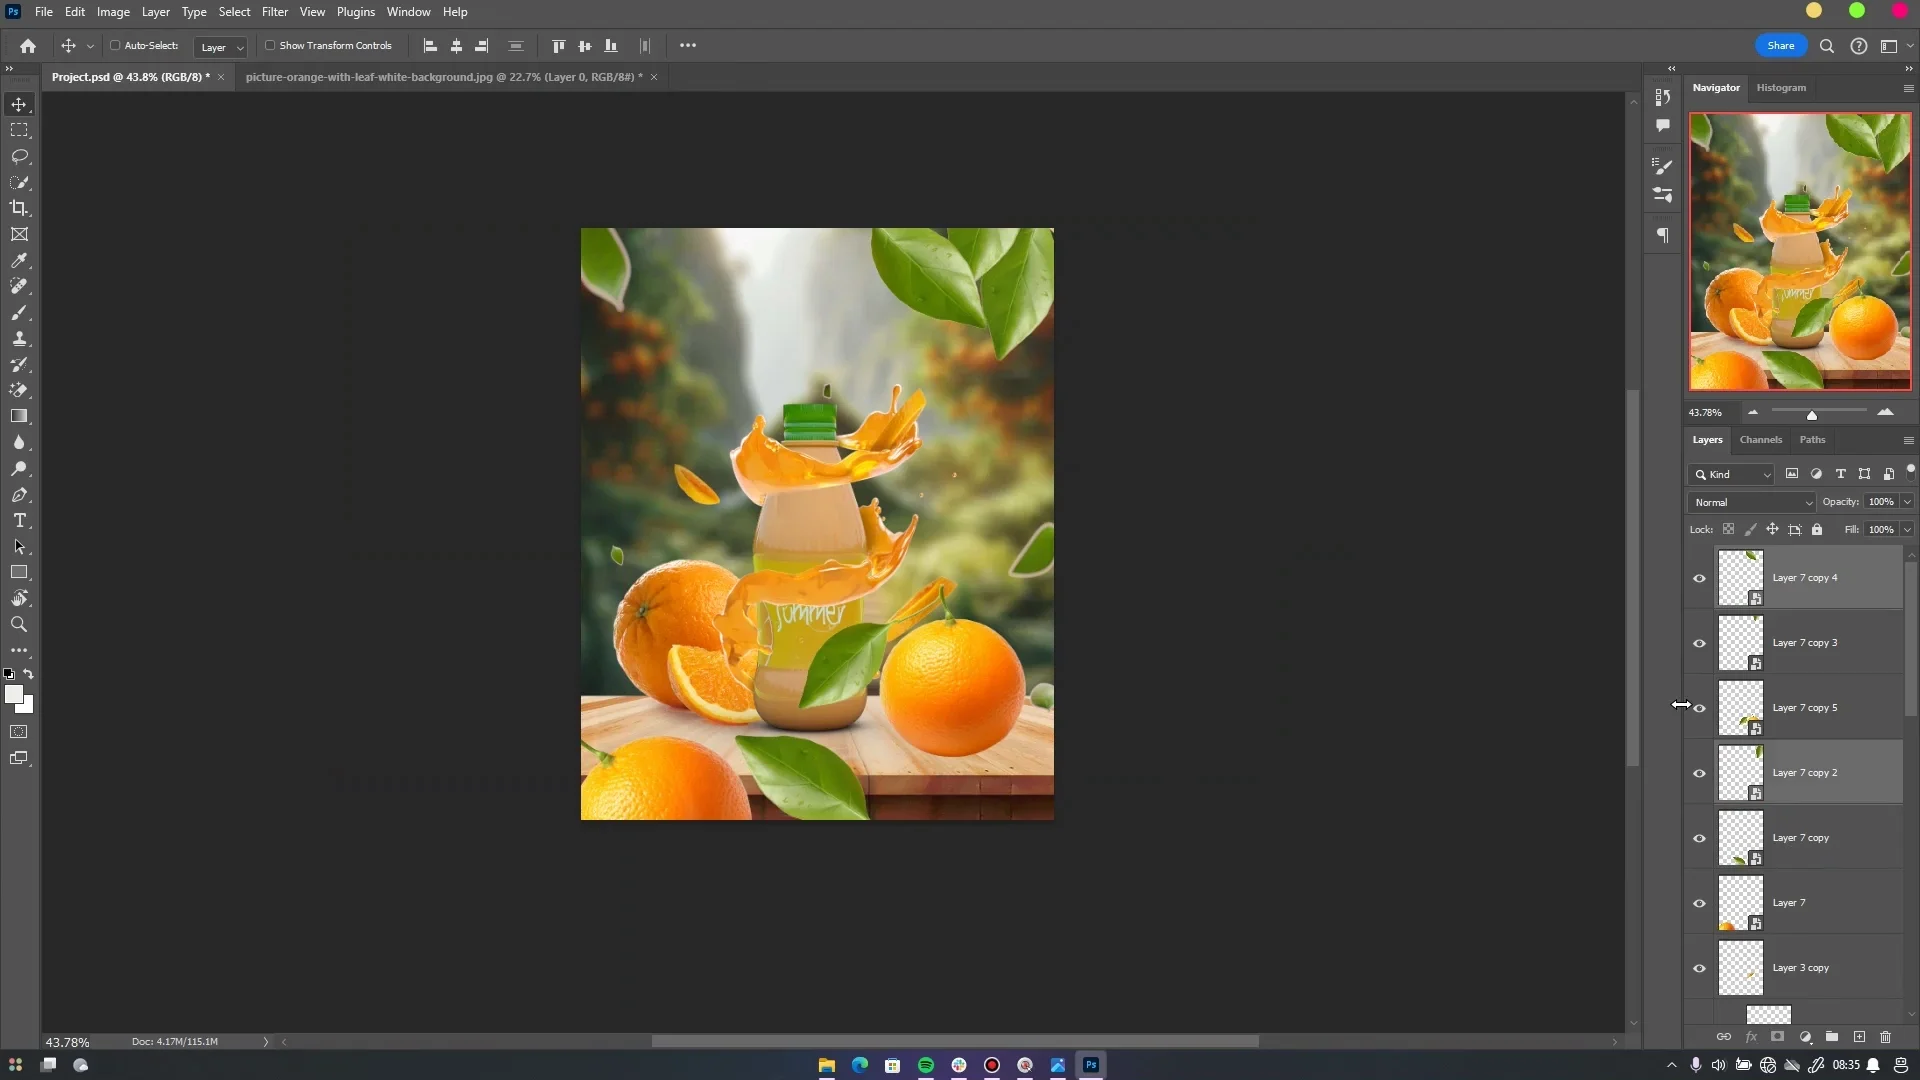
Task: Select the Path Selection tool
Action: [x=19, y=546]
